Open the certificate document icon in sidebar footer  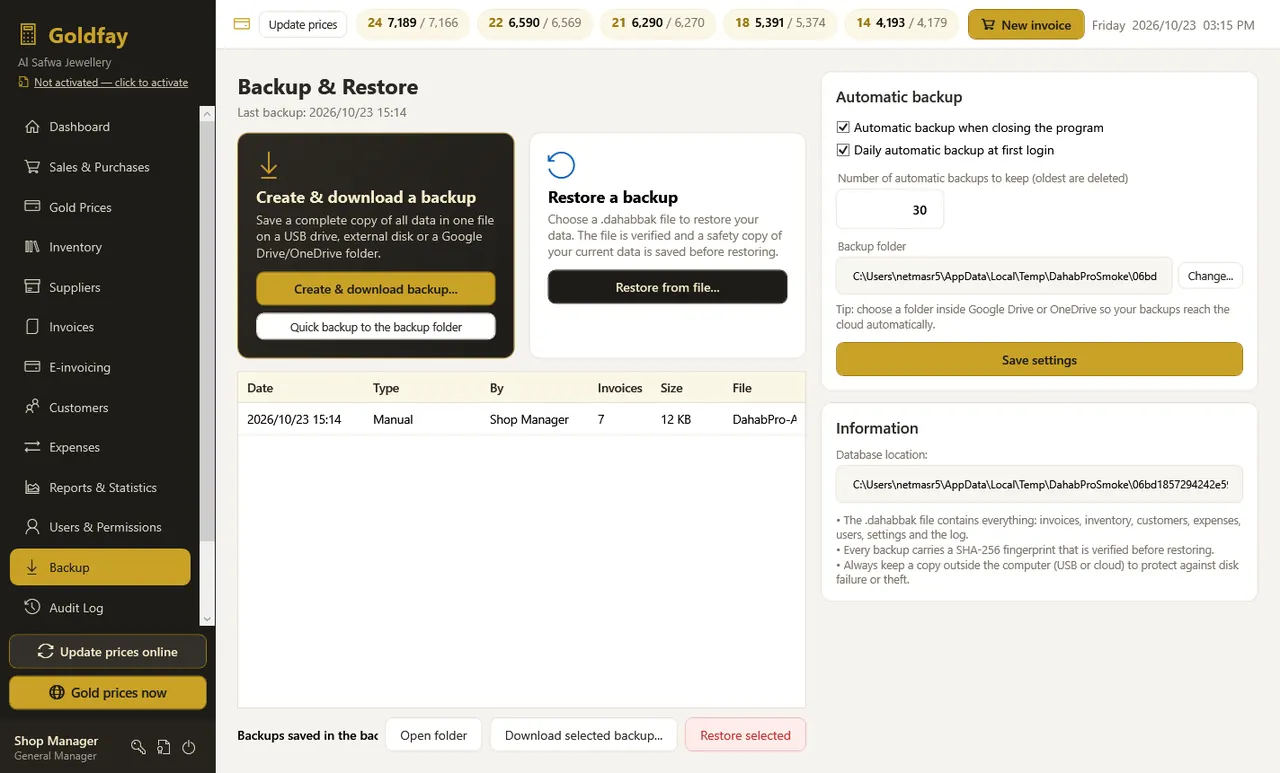[x=163, y=747]
